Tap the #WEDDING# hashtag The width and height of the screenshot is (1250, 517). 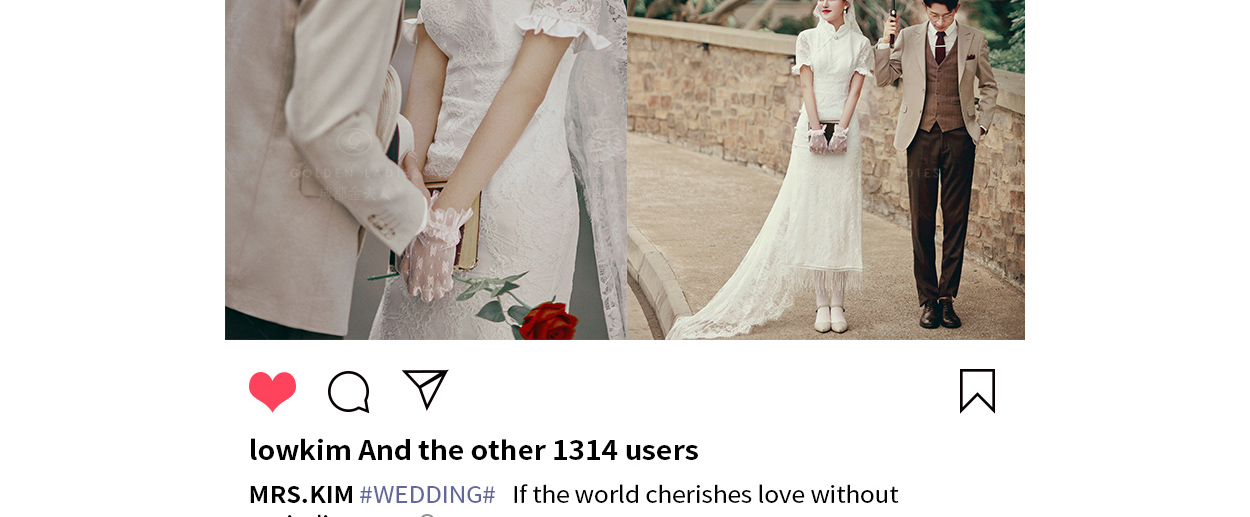point(427,494)
